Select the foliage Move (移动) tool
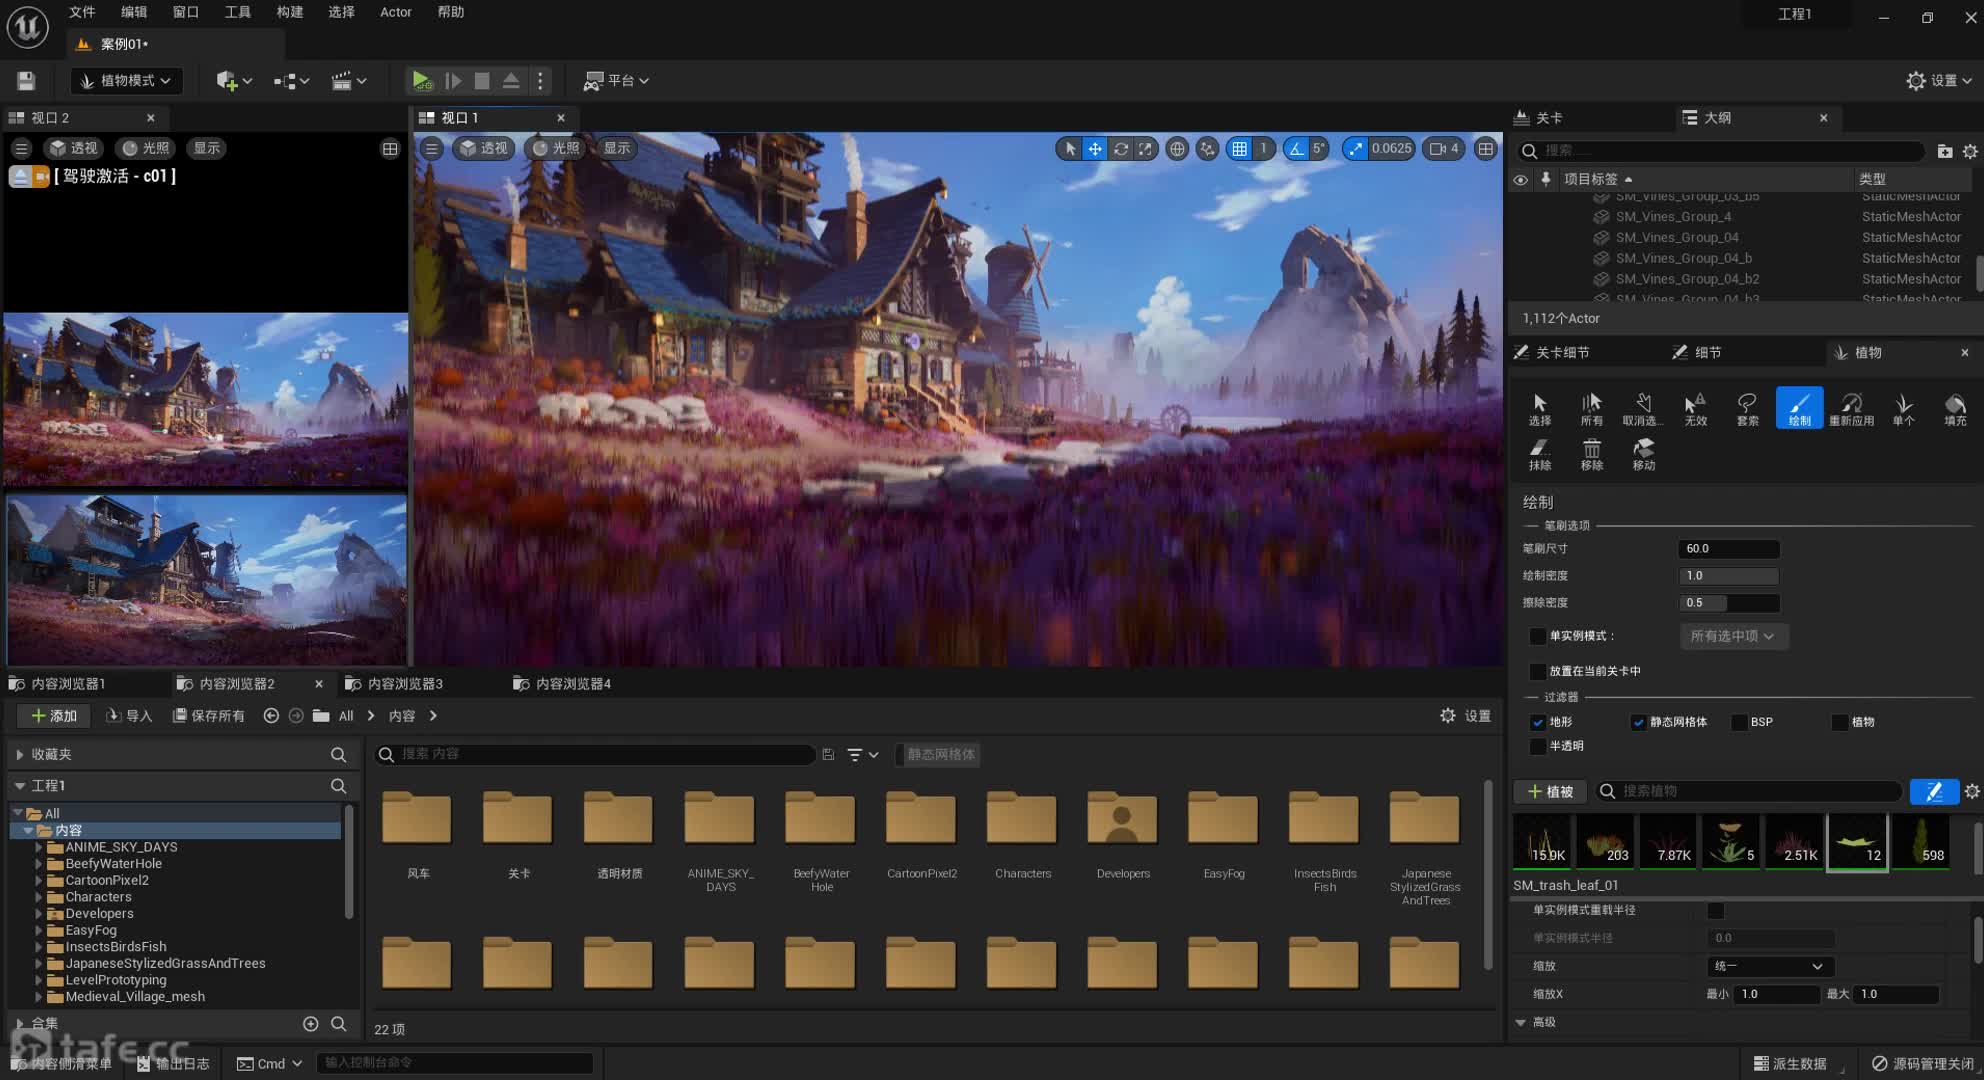 (1644, 453)
